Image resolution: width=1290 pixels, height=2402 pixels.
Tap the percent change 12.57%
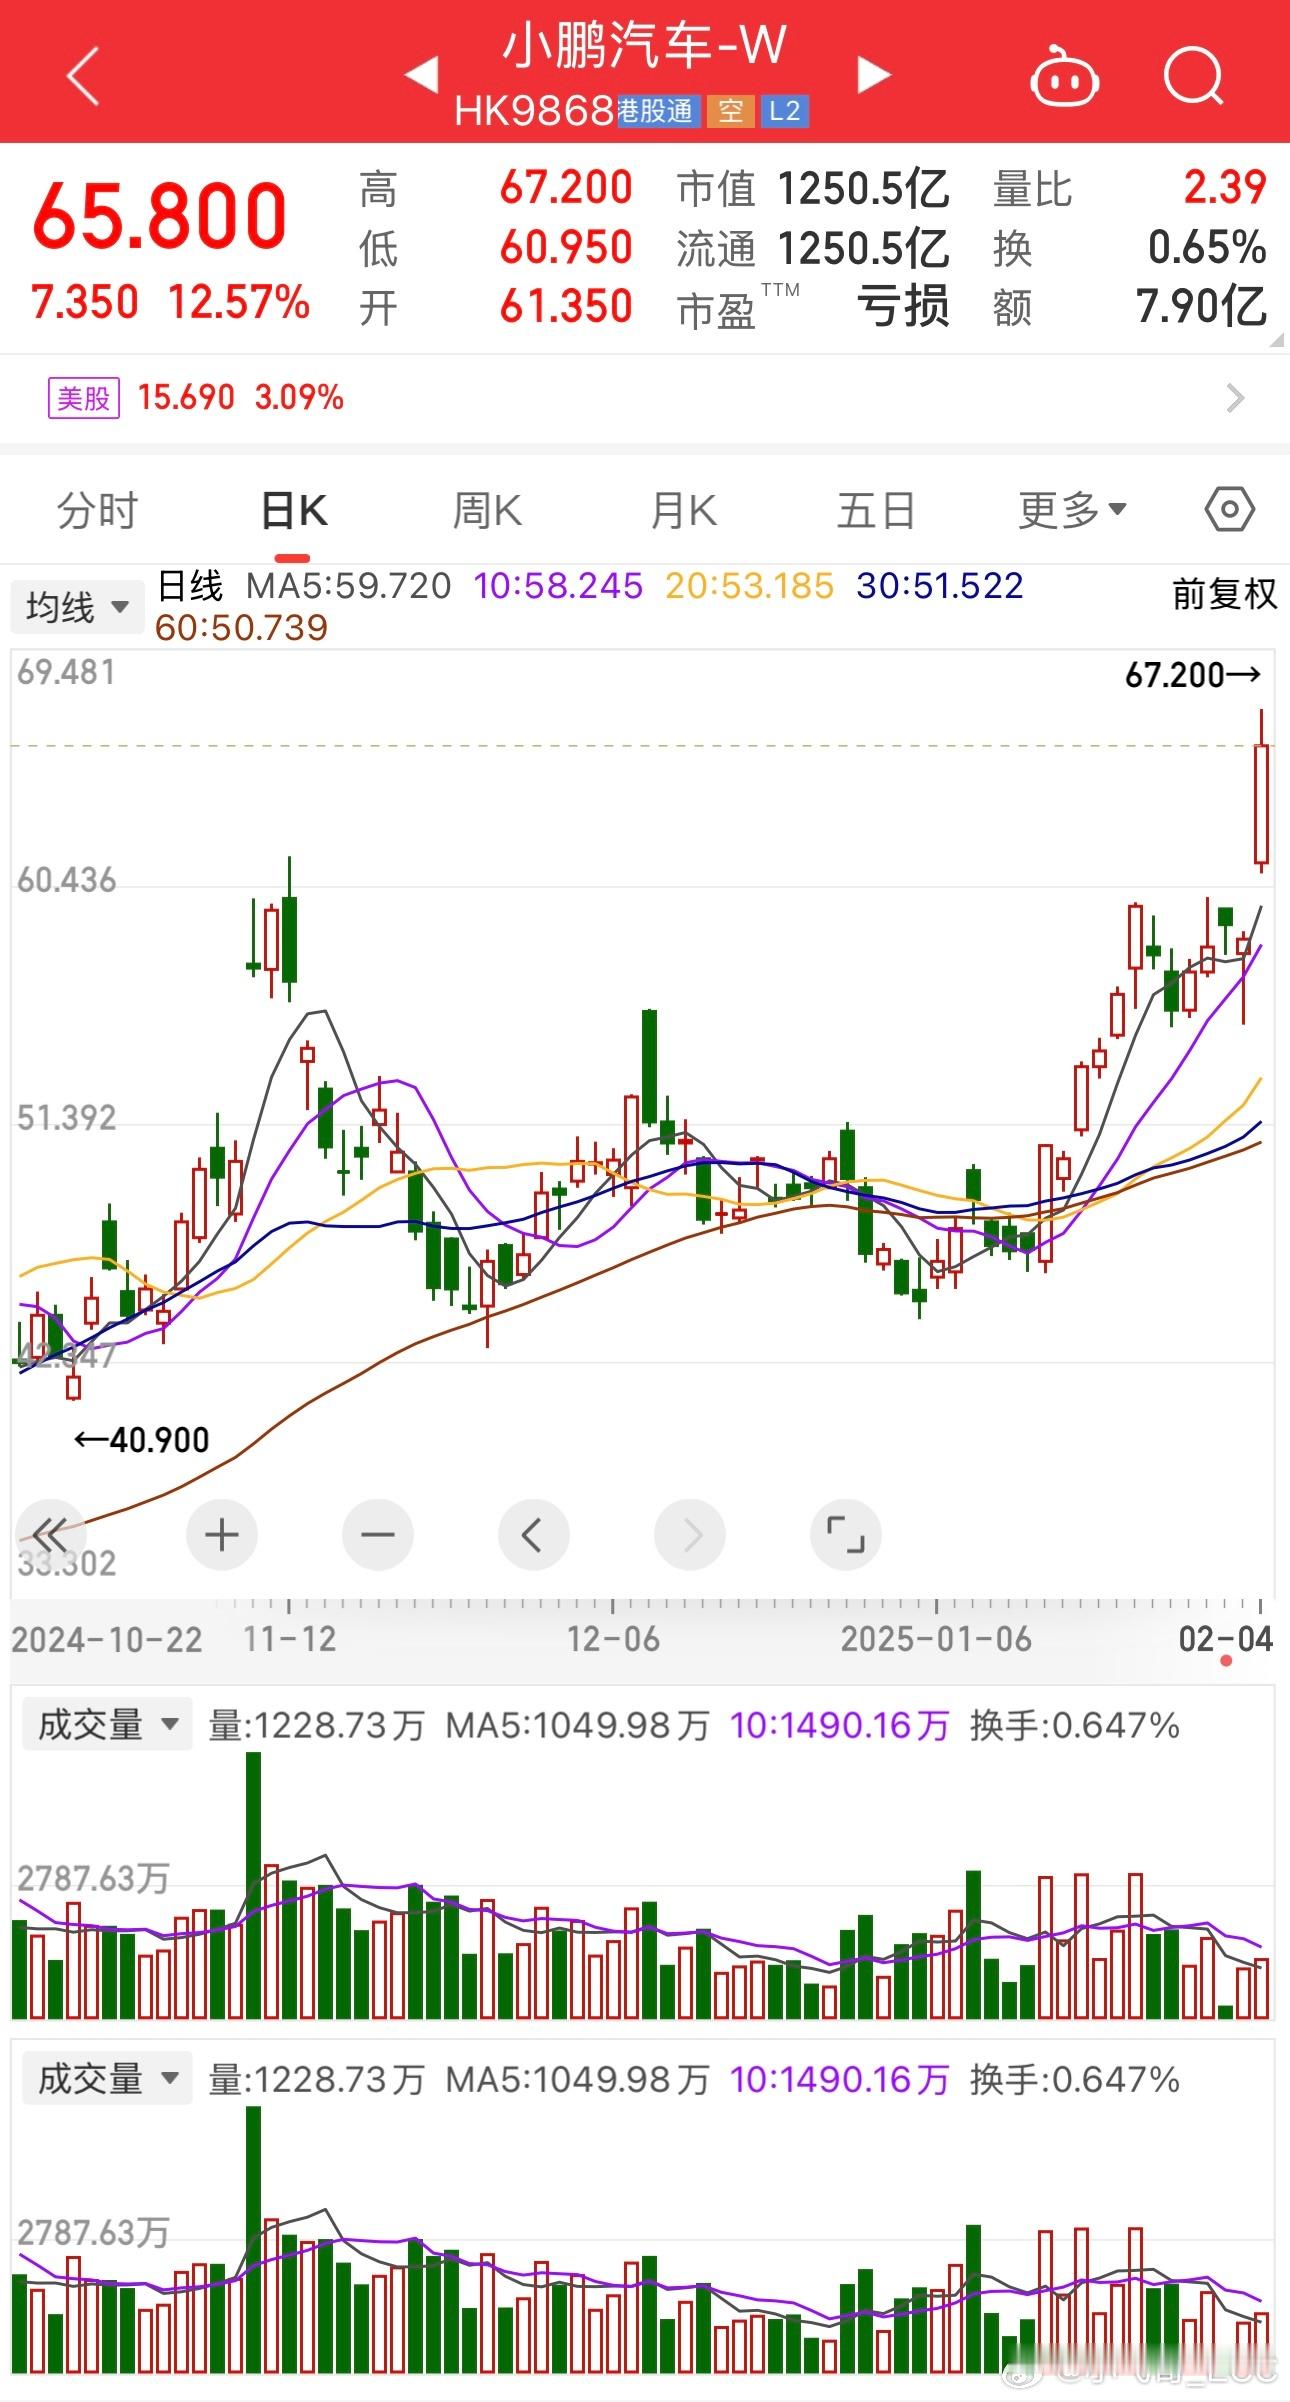coord(239,302)
